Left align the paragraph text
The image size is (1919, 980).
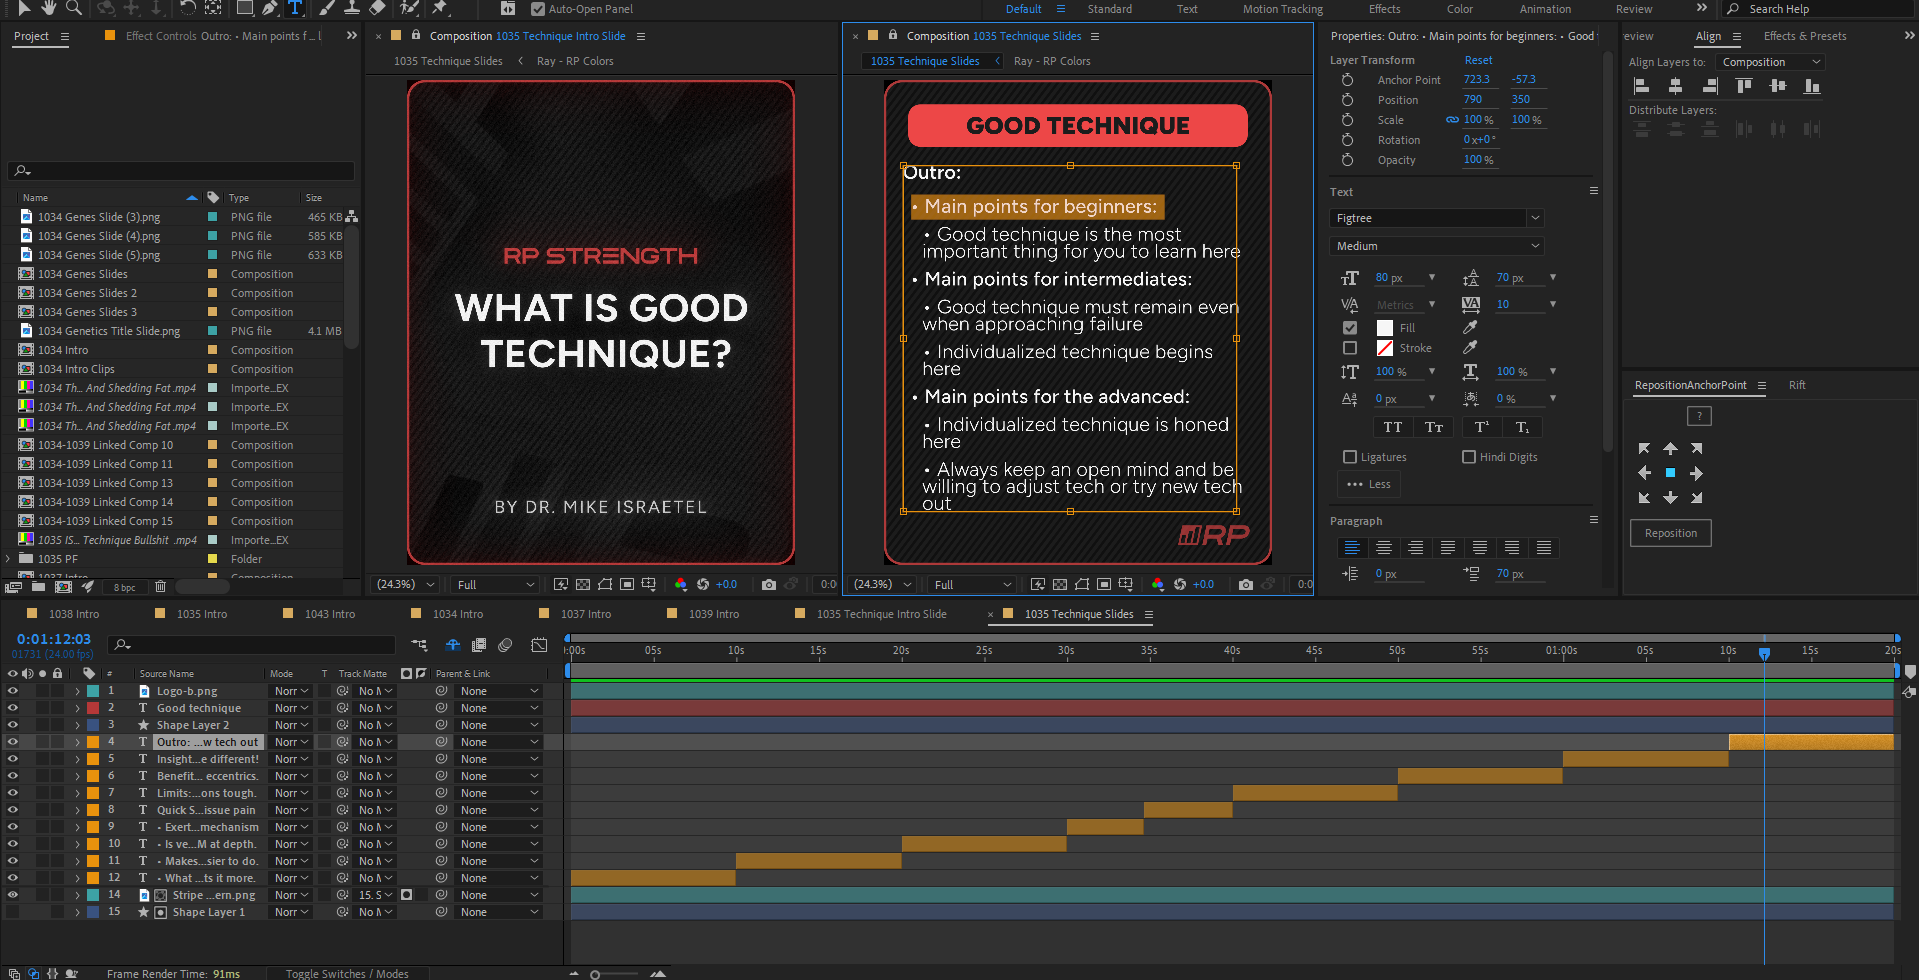pyautogui.click(x=1352, y=547)
